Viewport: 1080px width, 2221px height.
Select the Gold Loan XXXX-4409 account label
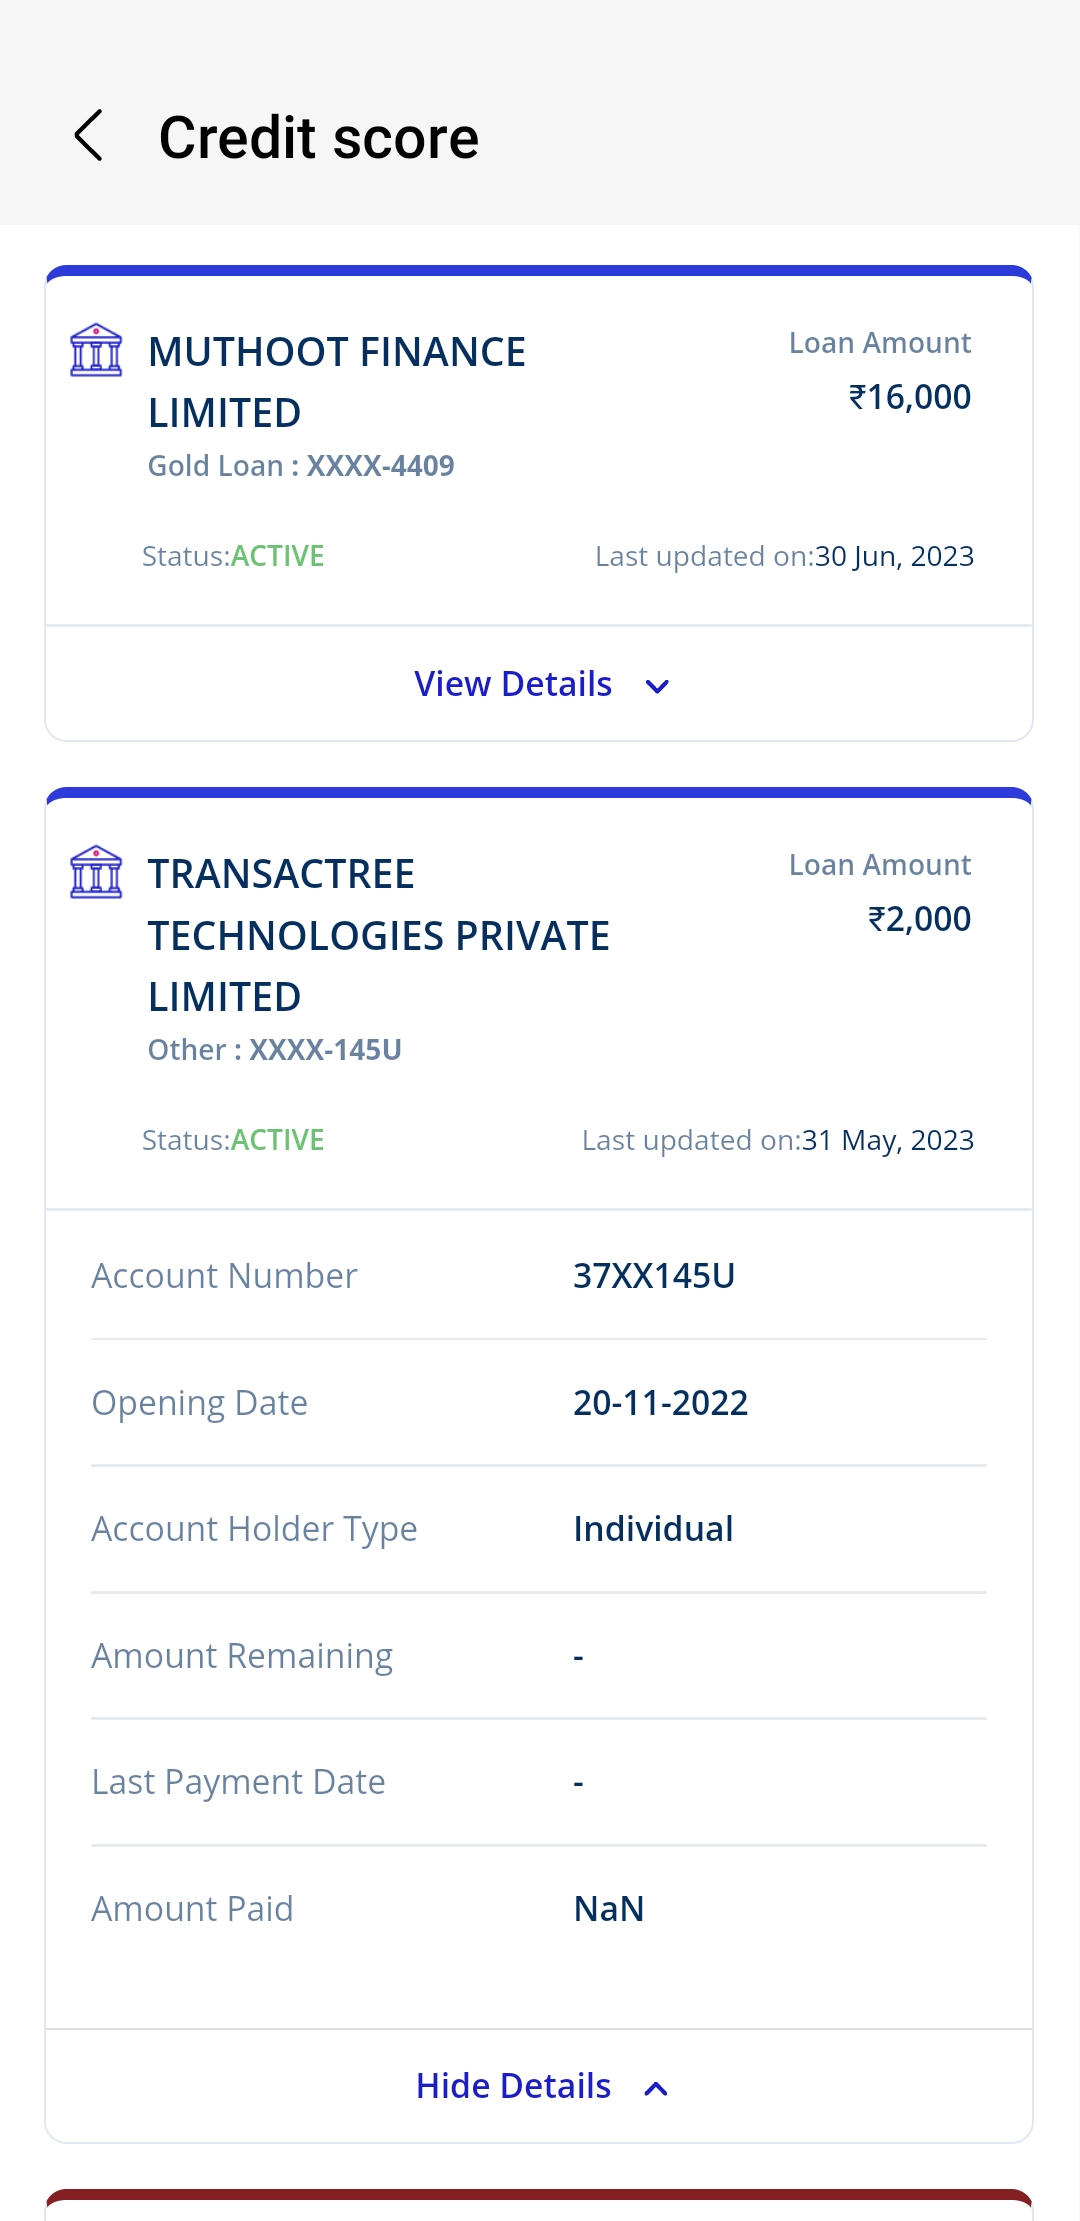coord(301,466)
